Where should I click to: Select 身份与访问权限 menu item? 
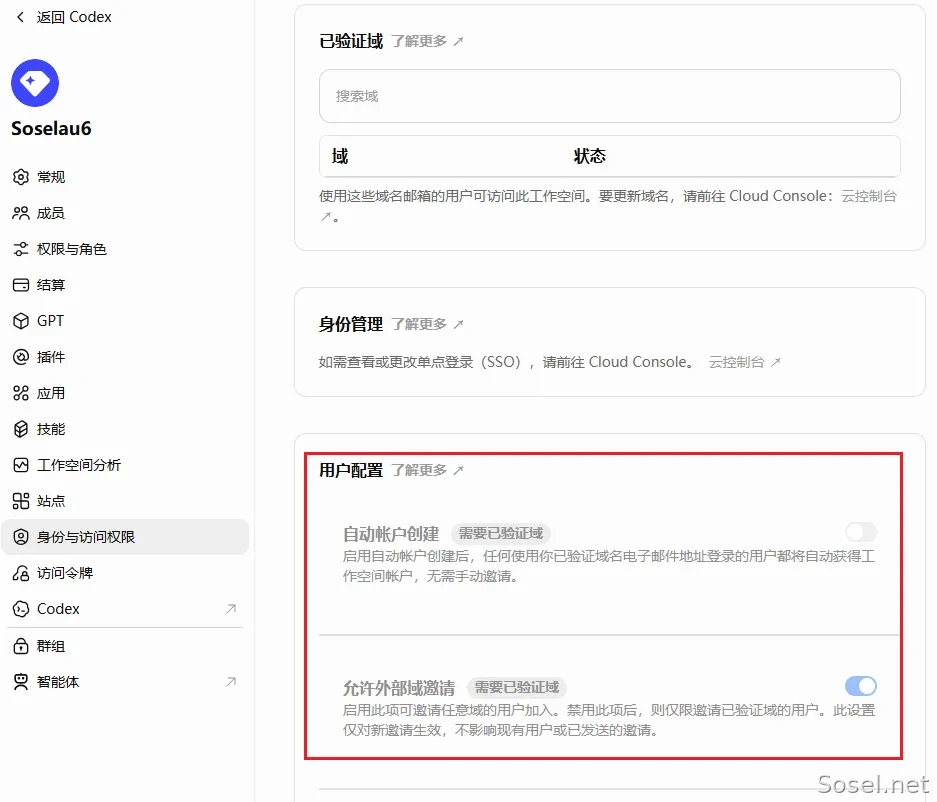pos(125,537)
